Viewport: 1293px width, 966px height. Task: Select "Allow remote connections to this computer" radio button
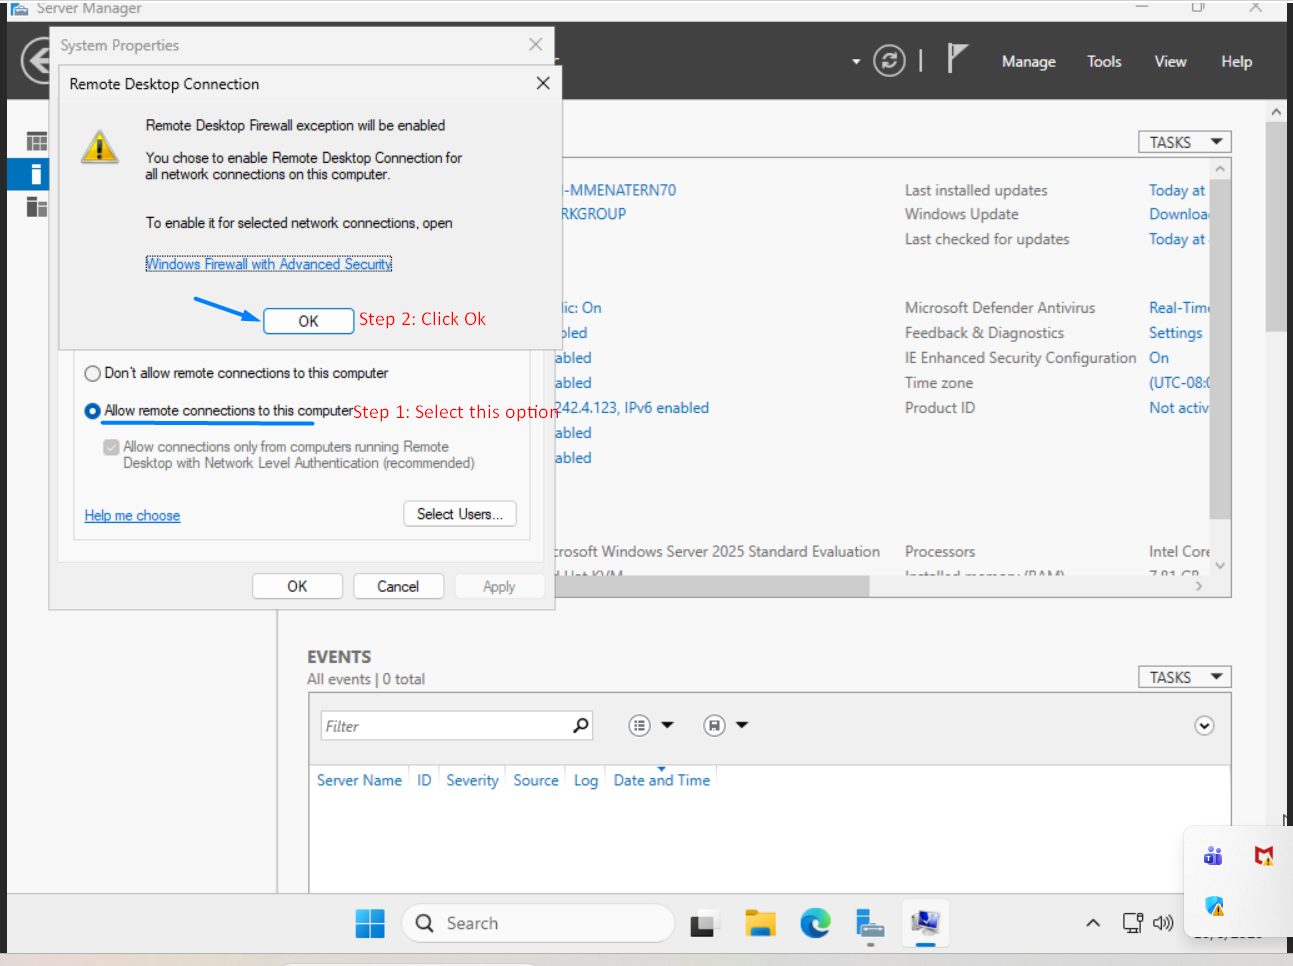[92, 411]
